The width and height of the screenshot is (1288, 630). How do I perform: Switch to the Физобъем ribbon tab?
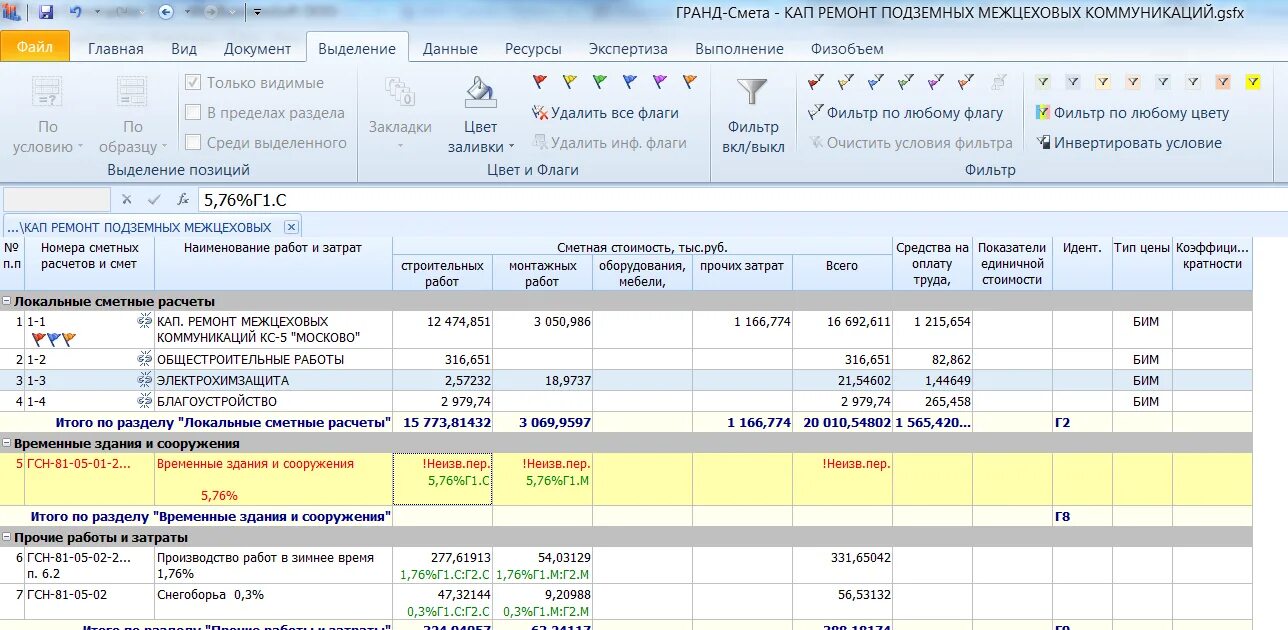pos(847,48)
